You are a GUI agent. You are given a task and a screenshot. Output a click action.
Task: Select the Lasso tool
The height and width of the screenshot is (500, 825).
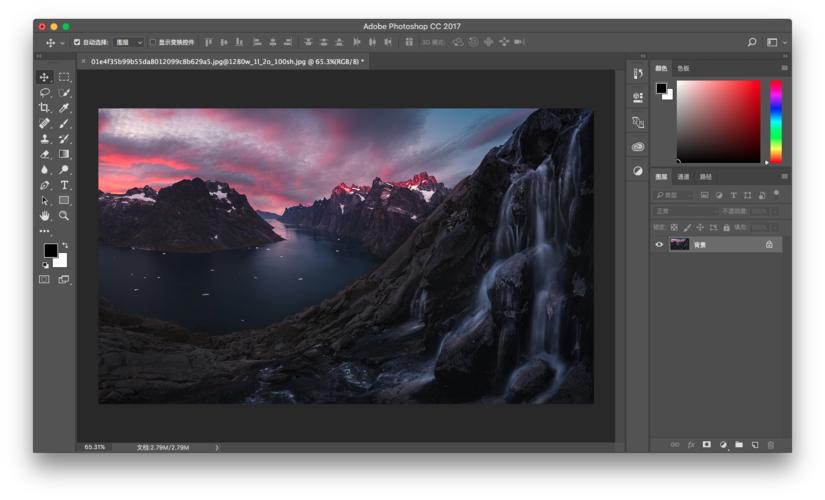pyautogui.click(x=44, y=92)
